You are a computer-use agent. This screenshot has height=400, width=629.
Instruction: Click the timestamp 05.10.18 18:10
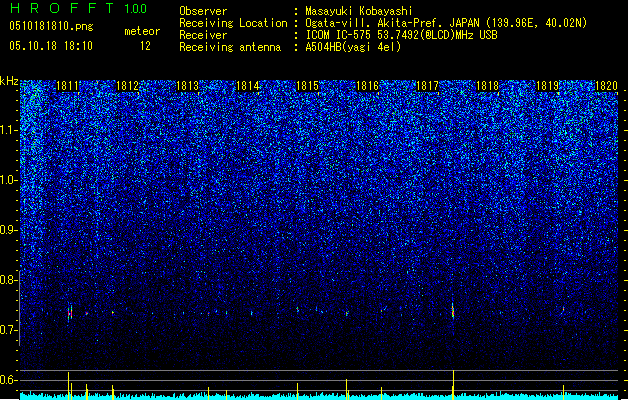click(x=51, y=46)
